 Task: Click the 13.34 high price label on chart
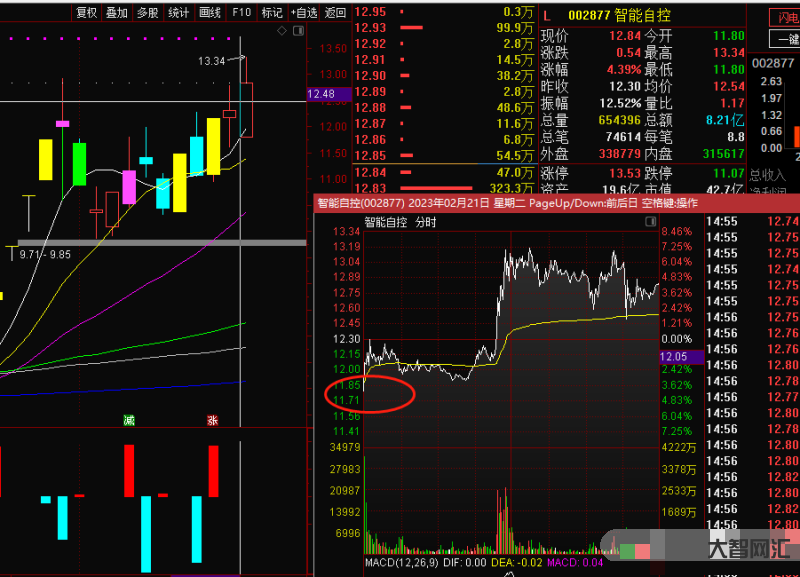tap(211, 61)
